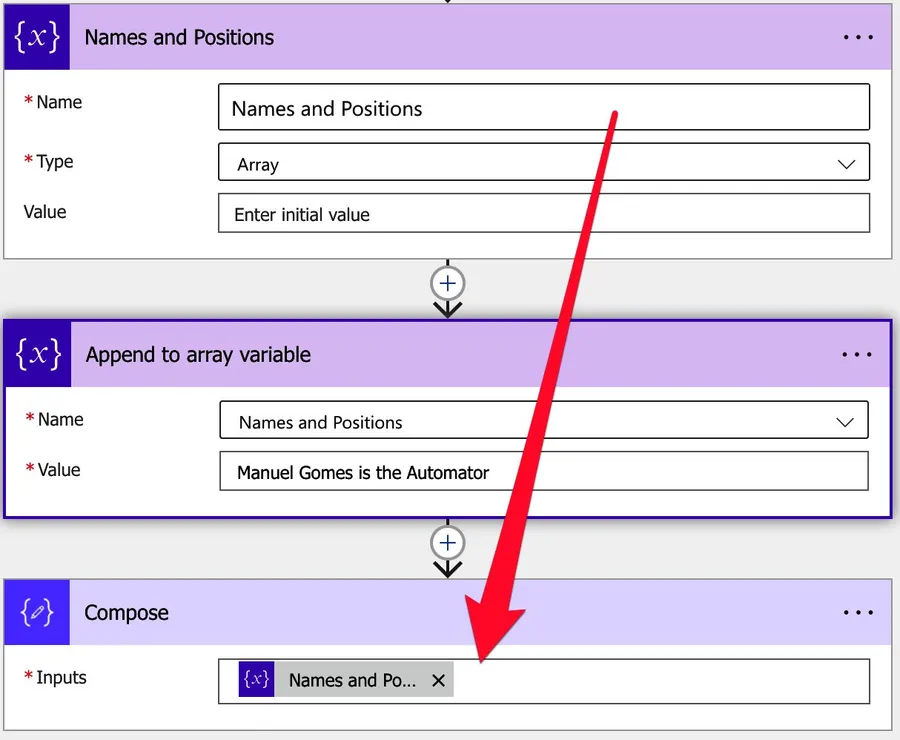Click the Enter initial value field
The width and height of the screenshot is (900, 740).
[x=543, y=214]
